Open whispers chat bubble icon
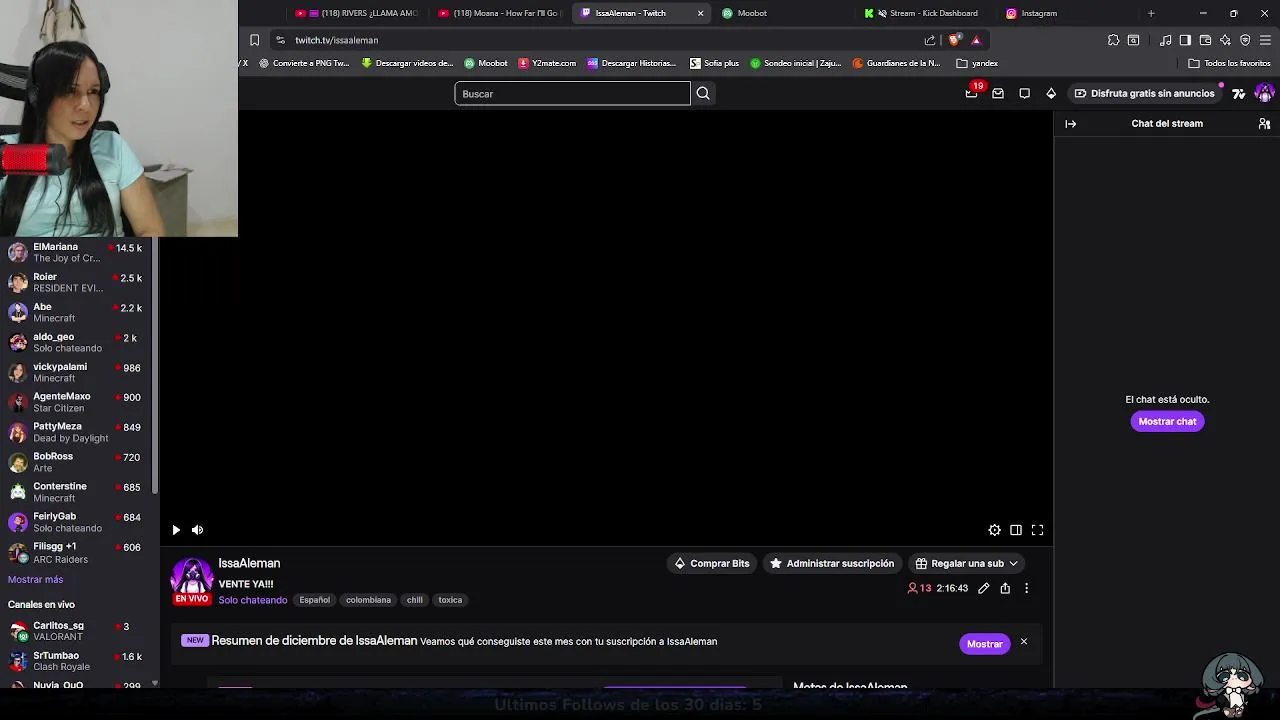The width and height of the screenshot is (1280, 720). (1024, 93)
